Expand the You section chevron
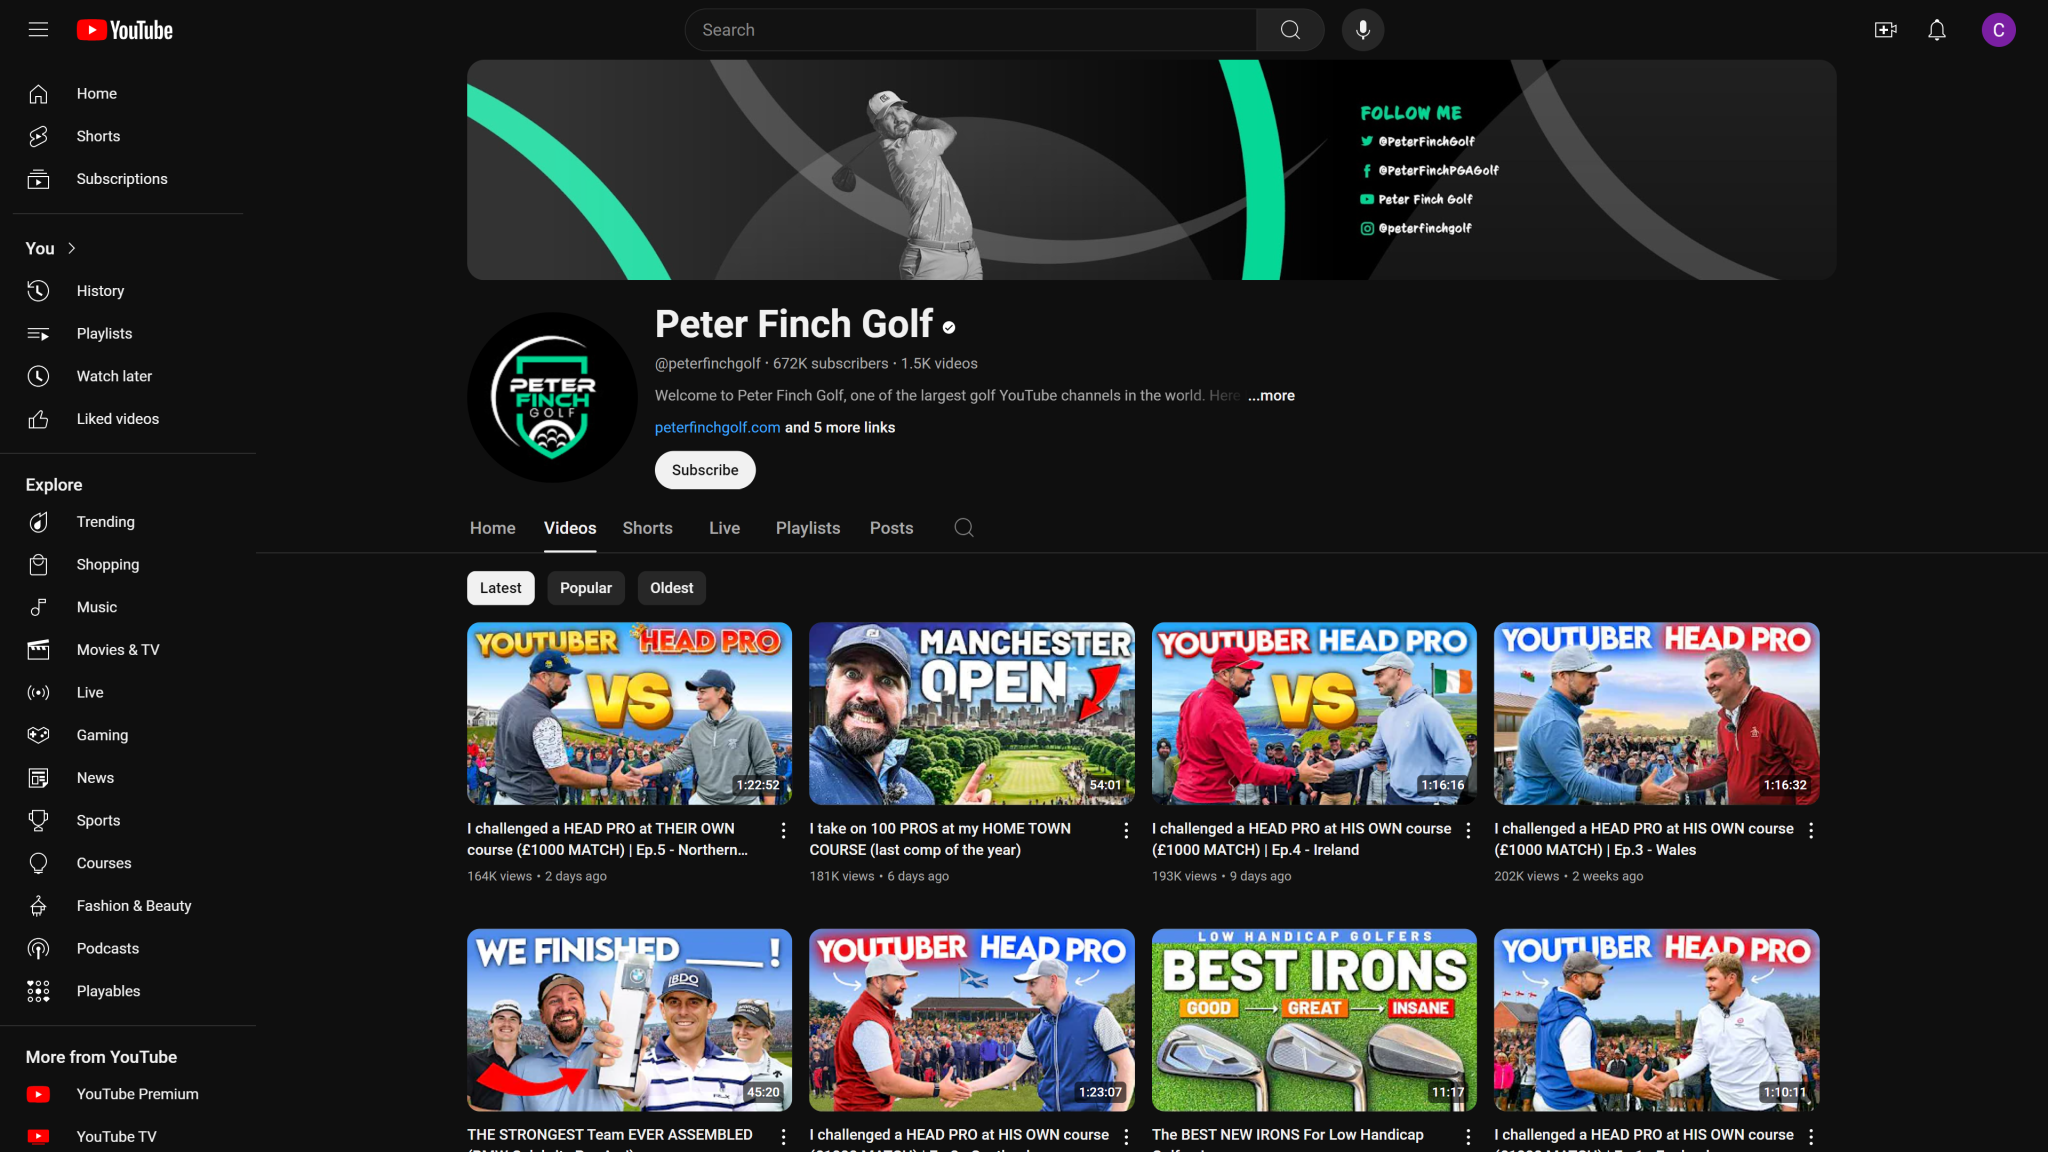 coord(70,248)
